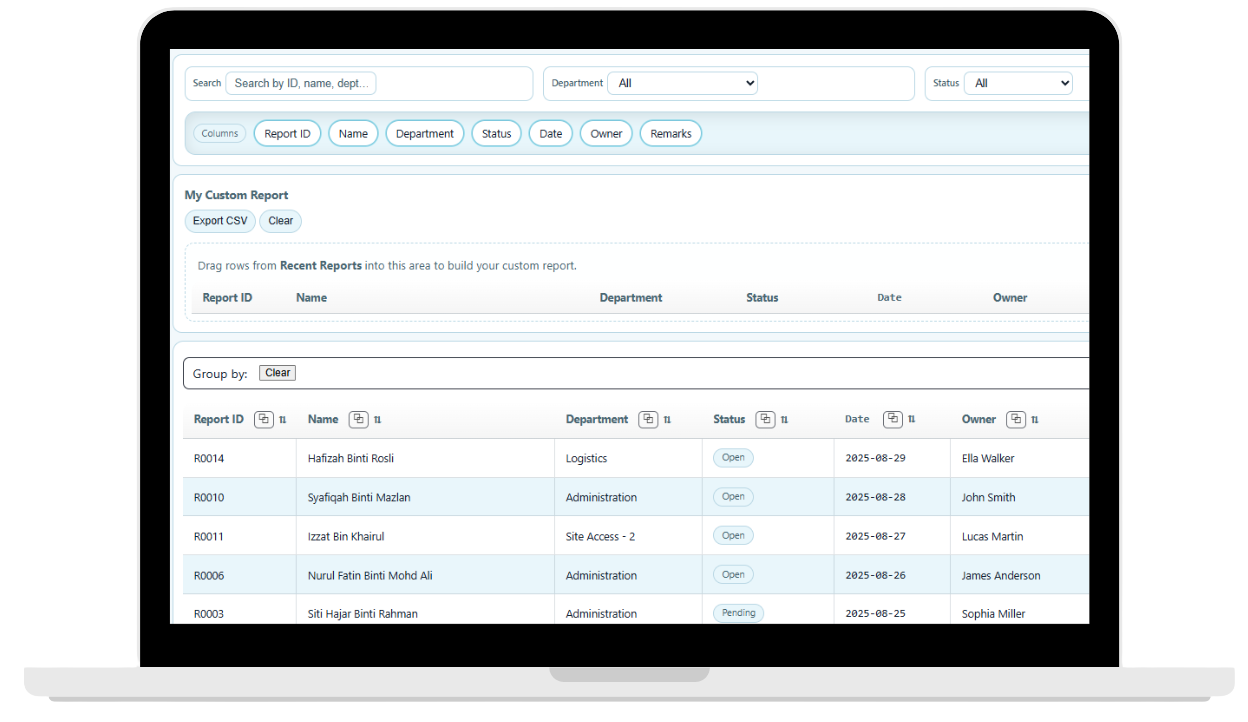Toggle the Remarks column pill
This screenshot has height=722, width=1248.
(670, 133)
